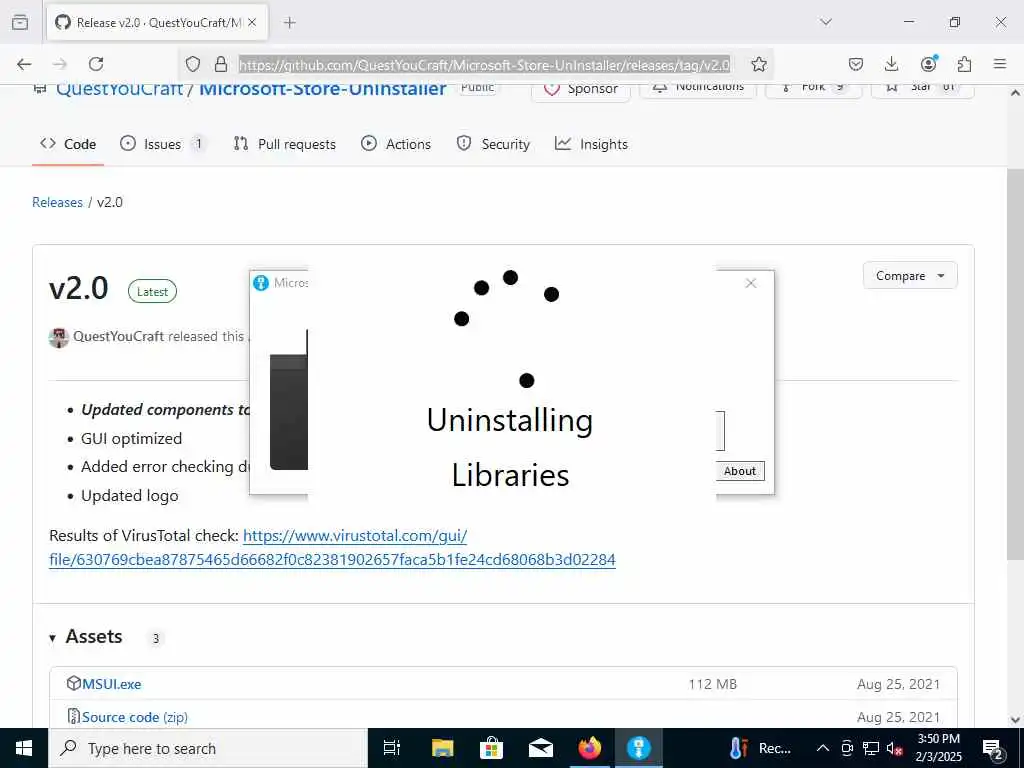Reload the page with the refresh icon
1024x768 pixels.
[96, 64]
